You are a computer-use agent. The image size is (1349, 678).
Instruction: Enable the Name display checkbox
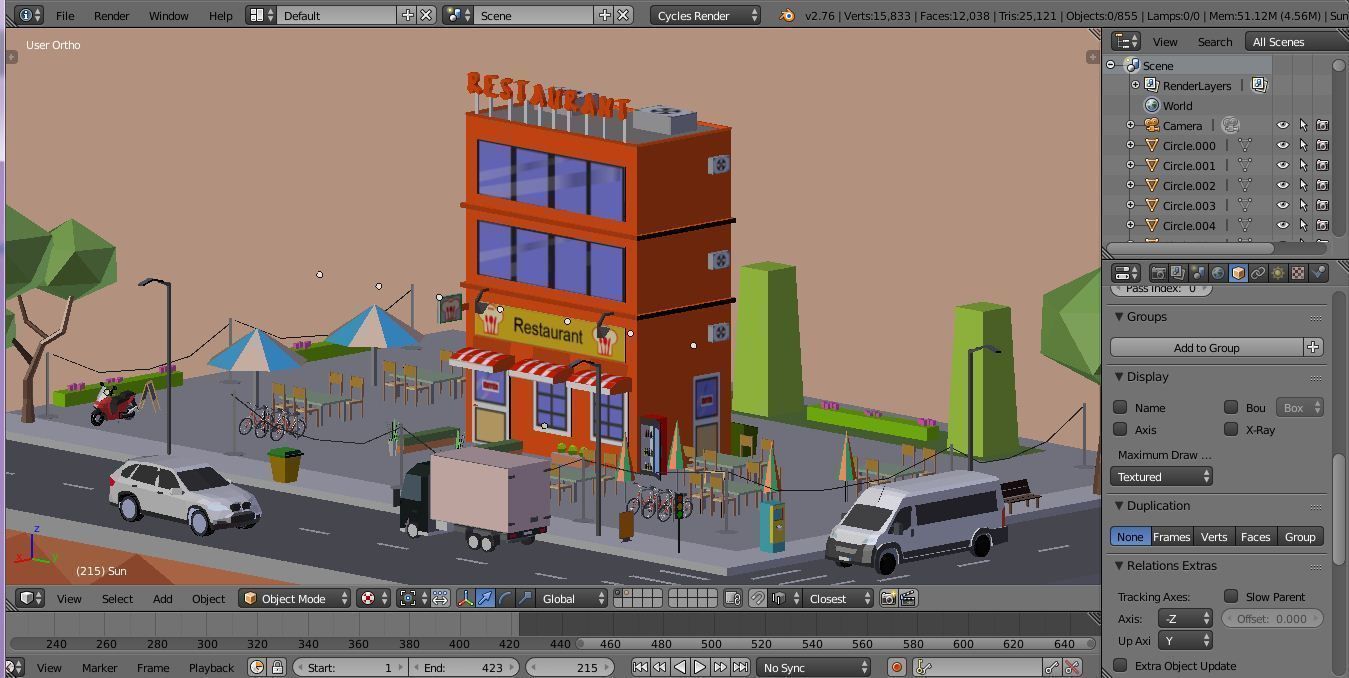click(1120, 407)
